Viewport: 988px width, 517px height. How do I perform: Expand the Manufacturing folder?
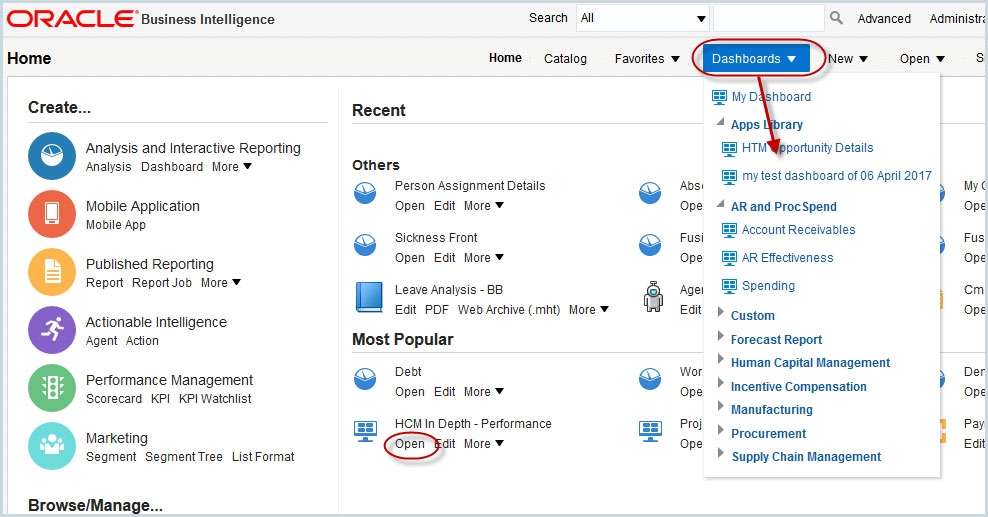pos(721,406)
